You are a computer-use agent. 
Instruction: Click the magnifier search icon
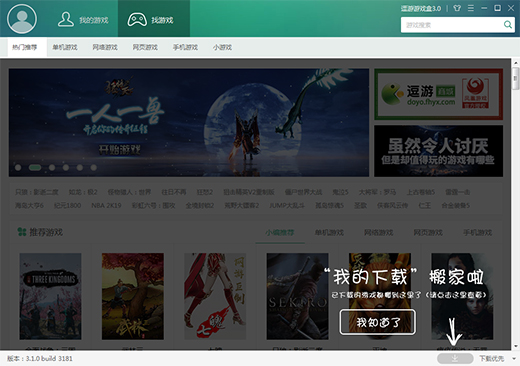[508, 25]
